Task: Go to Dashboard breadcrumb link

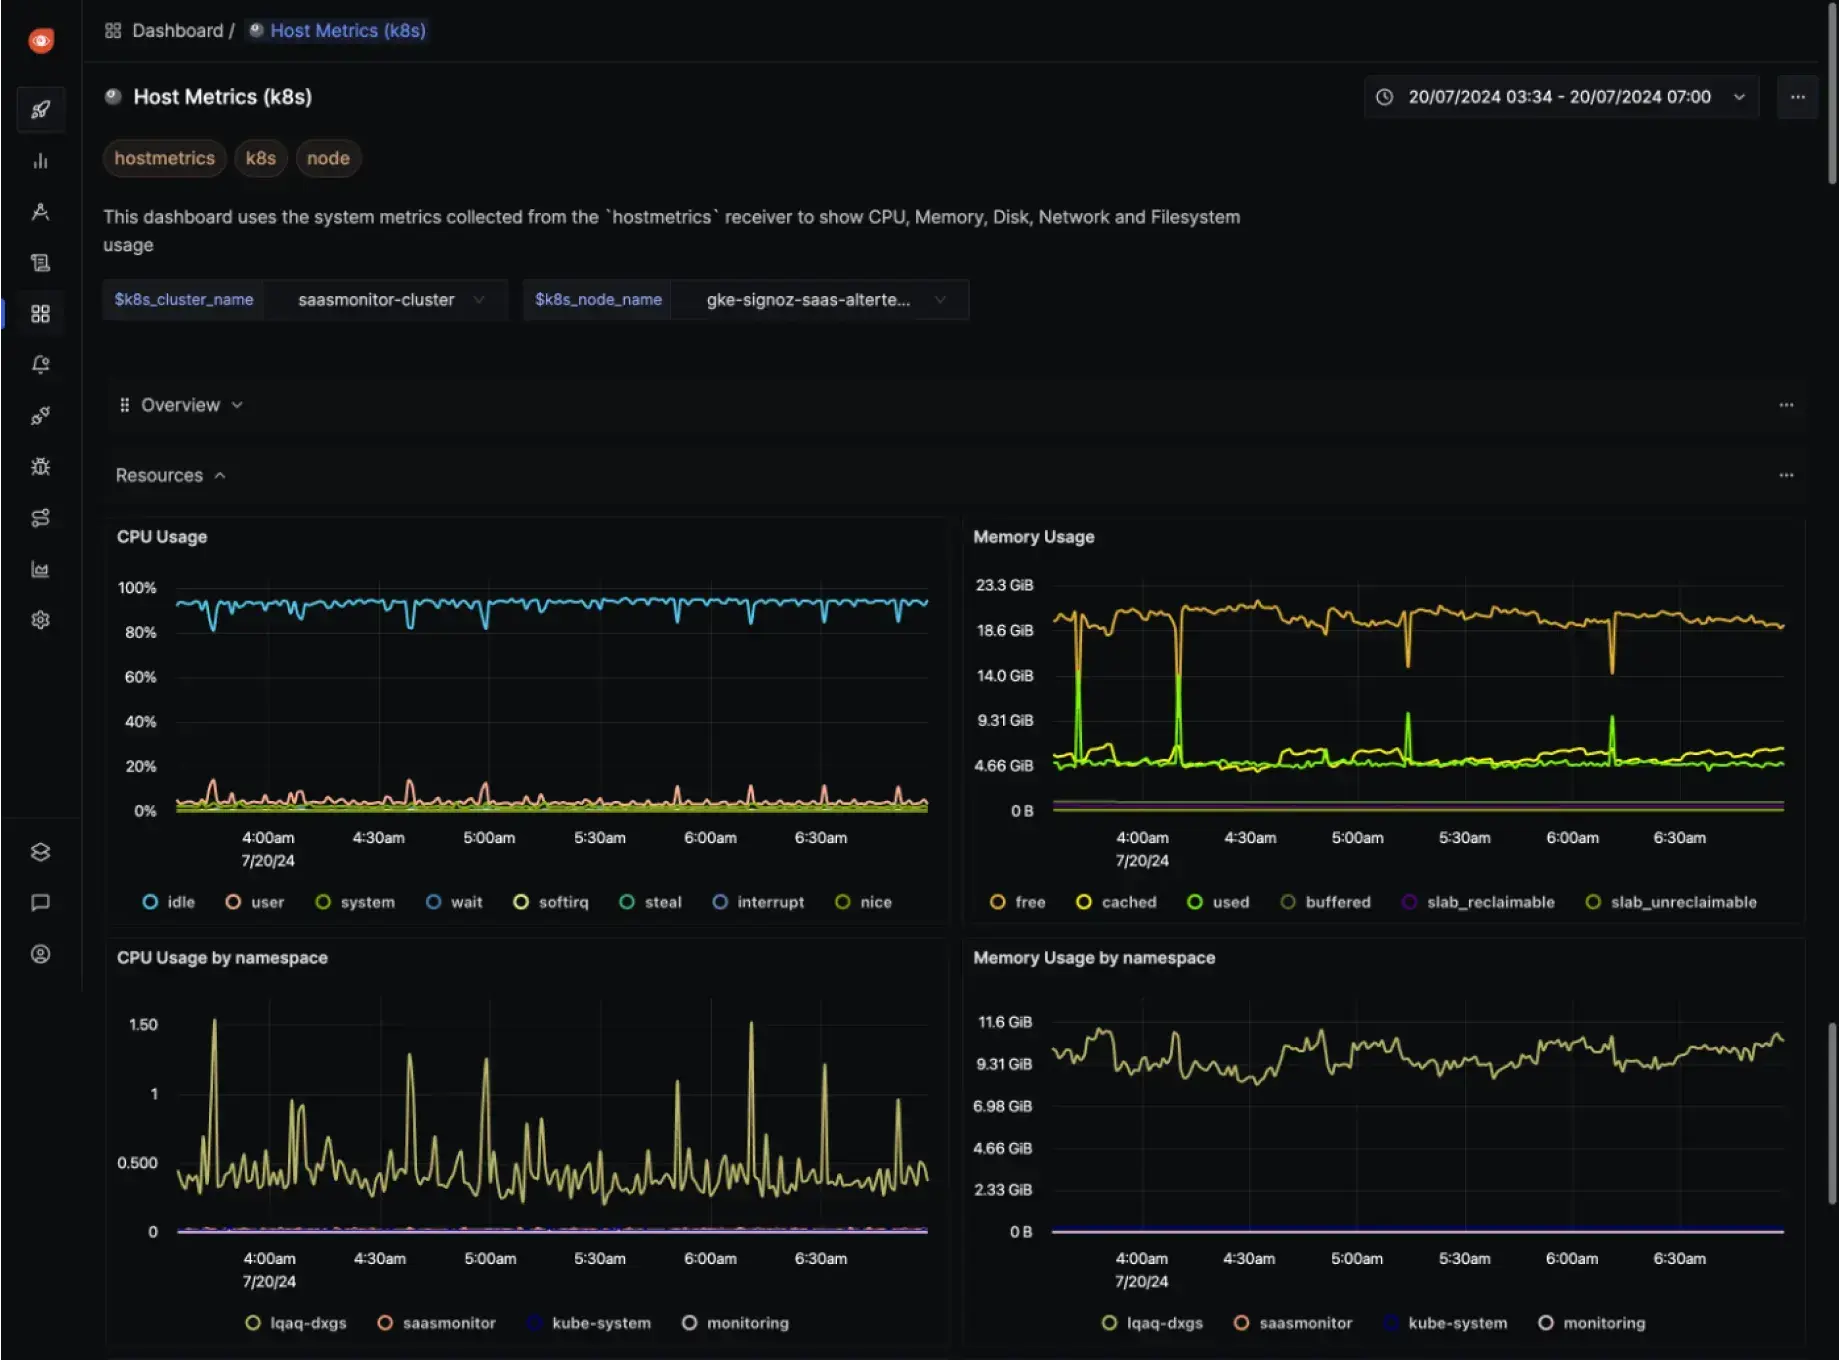Action: pos(177,31)
